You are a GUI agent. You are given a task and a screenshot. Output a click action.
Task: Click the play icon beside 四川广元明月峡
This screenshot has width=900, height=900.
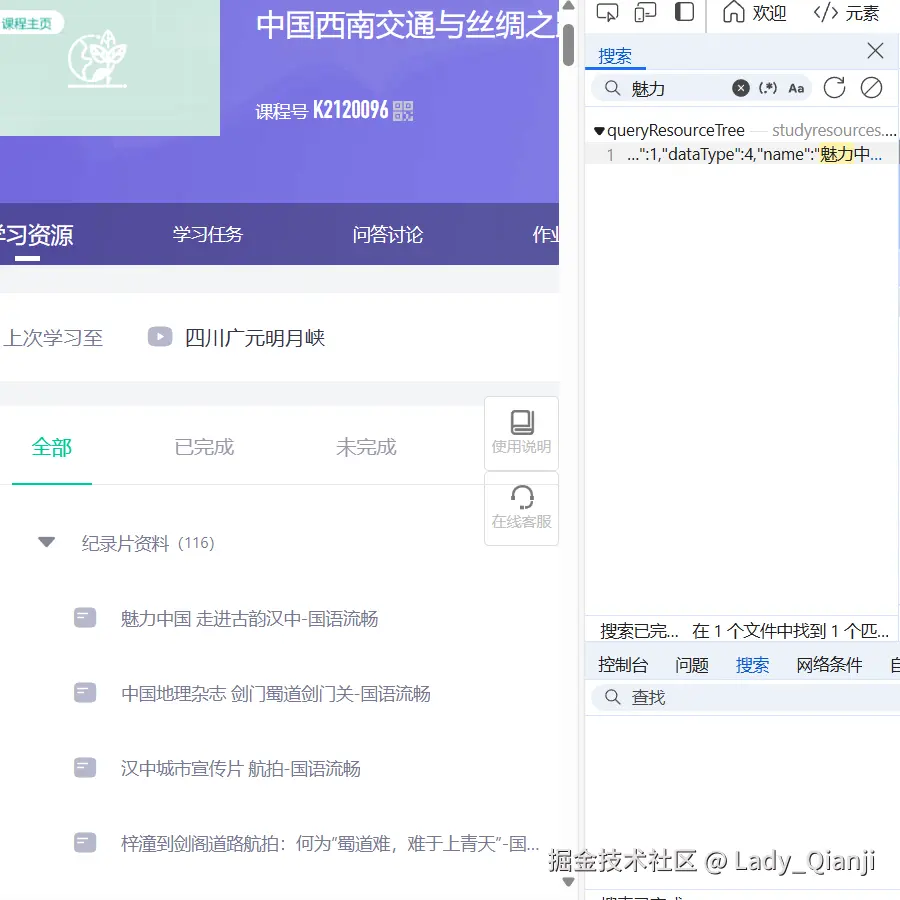pos(160,336)
